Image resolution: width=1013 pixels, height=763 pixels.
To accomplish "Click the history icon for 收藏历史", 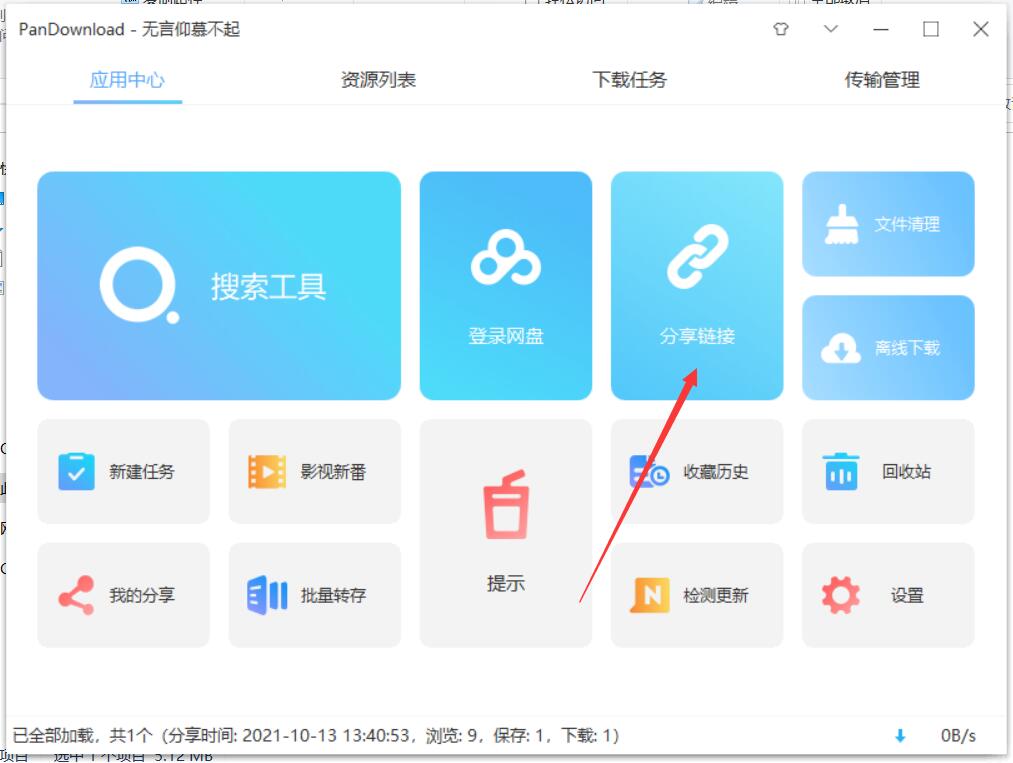I will click(649, 472).
